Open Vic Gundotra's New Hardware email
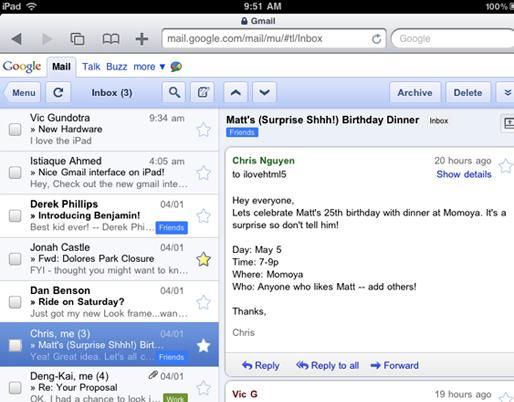 pyautogui.click(x=109, y=129)
